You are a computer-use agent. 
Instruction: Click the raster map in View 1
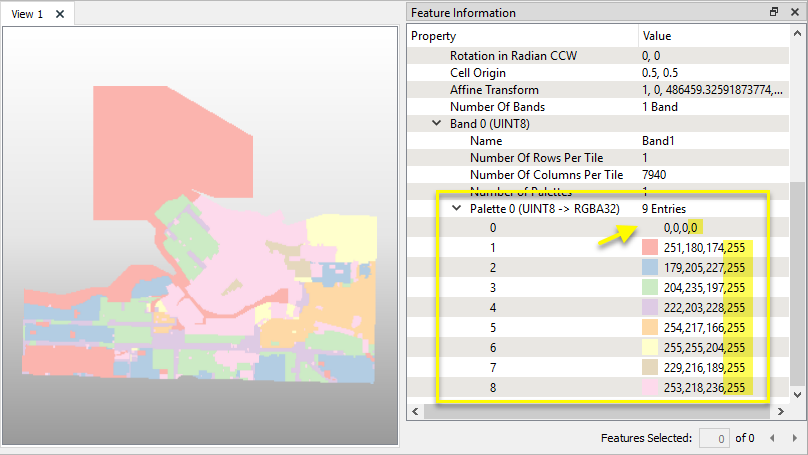[199, 234]
